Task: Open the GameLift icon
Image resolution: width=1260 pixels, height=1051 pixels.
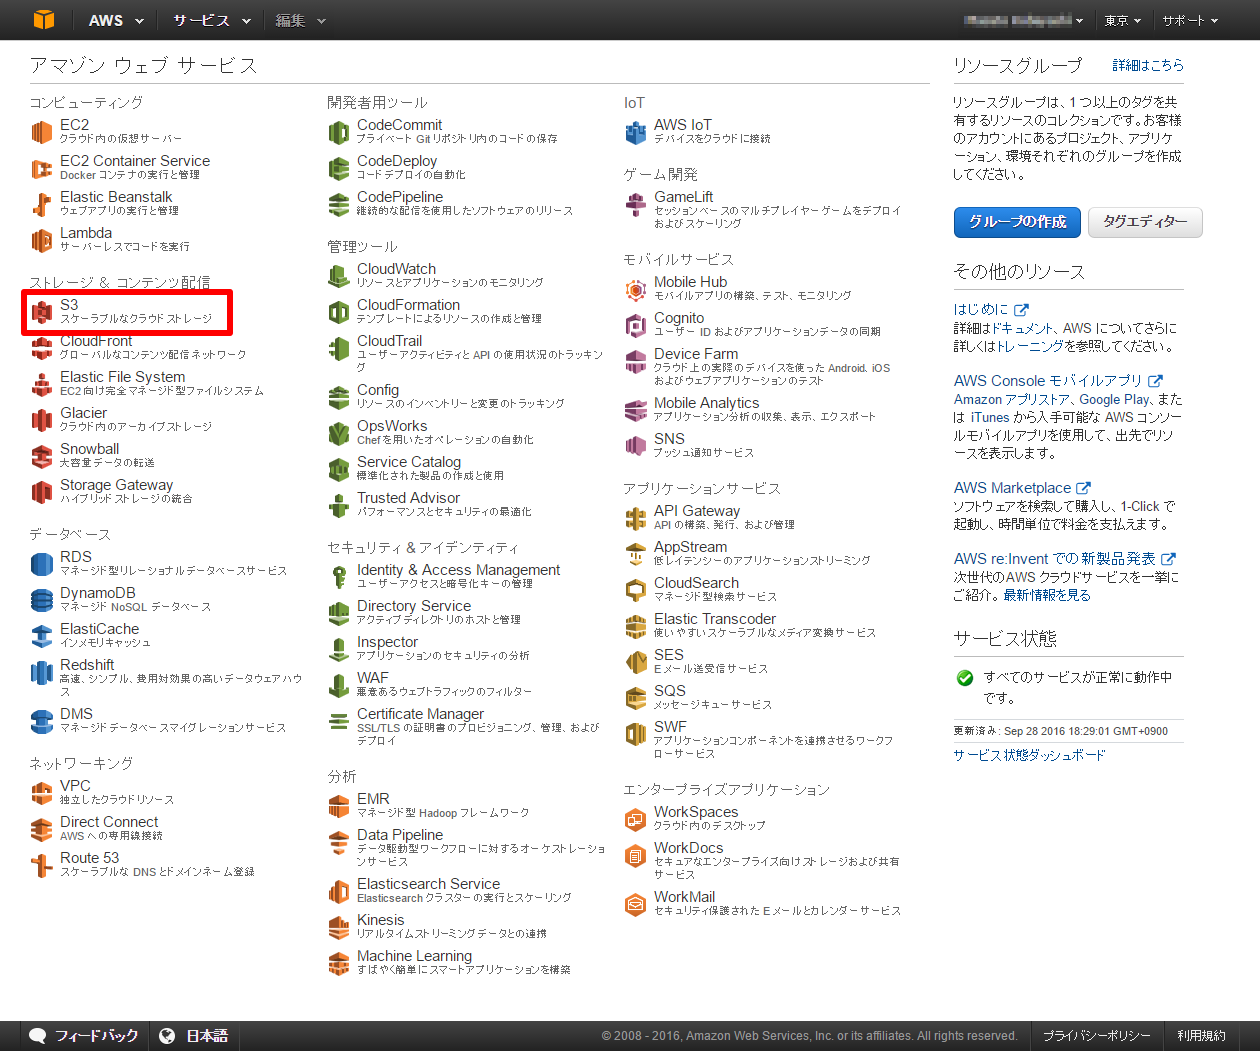Action: pyautogui.click(x=635, y=204)
